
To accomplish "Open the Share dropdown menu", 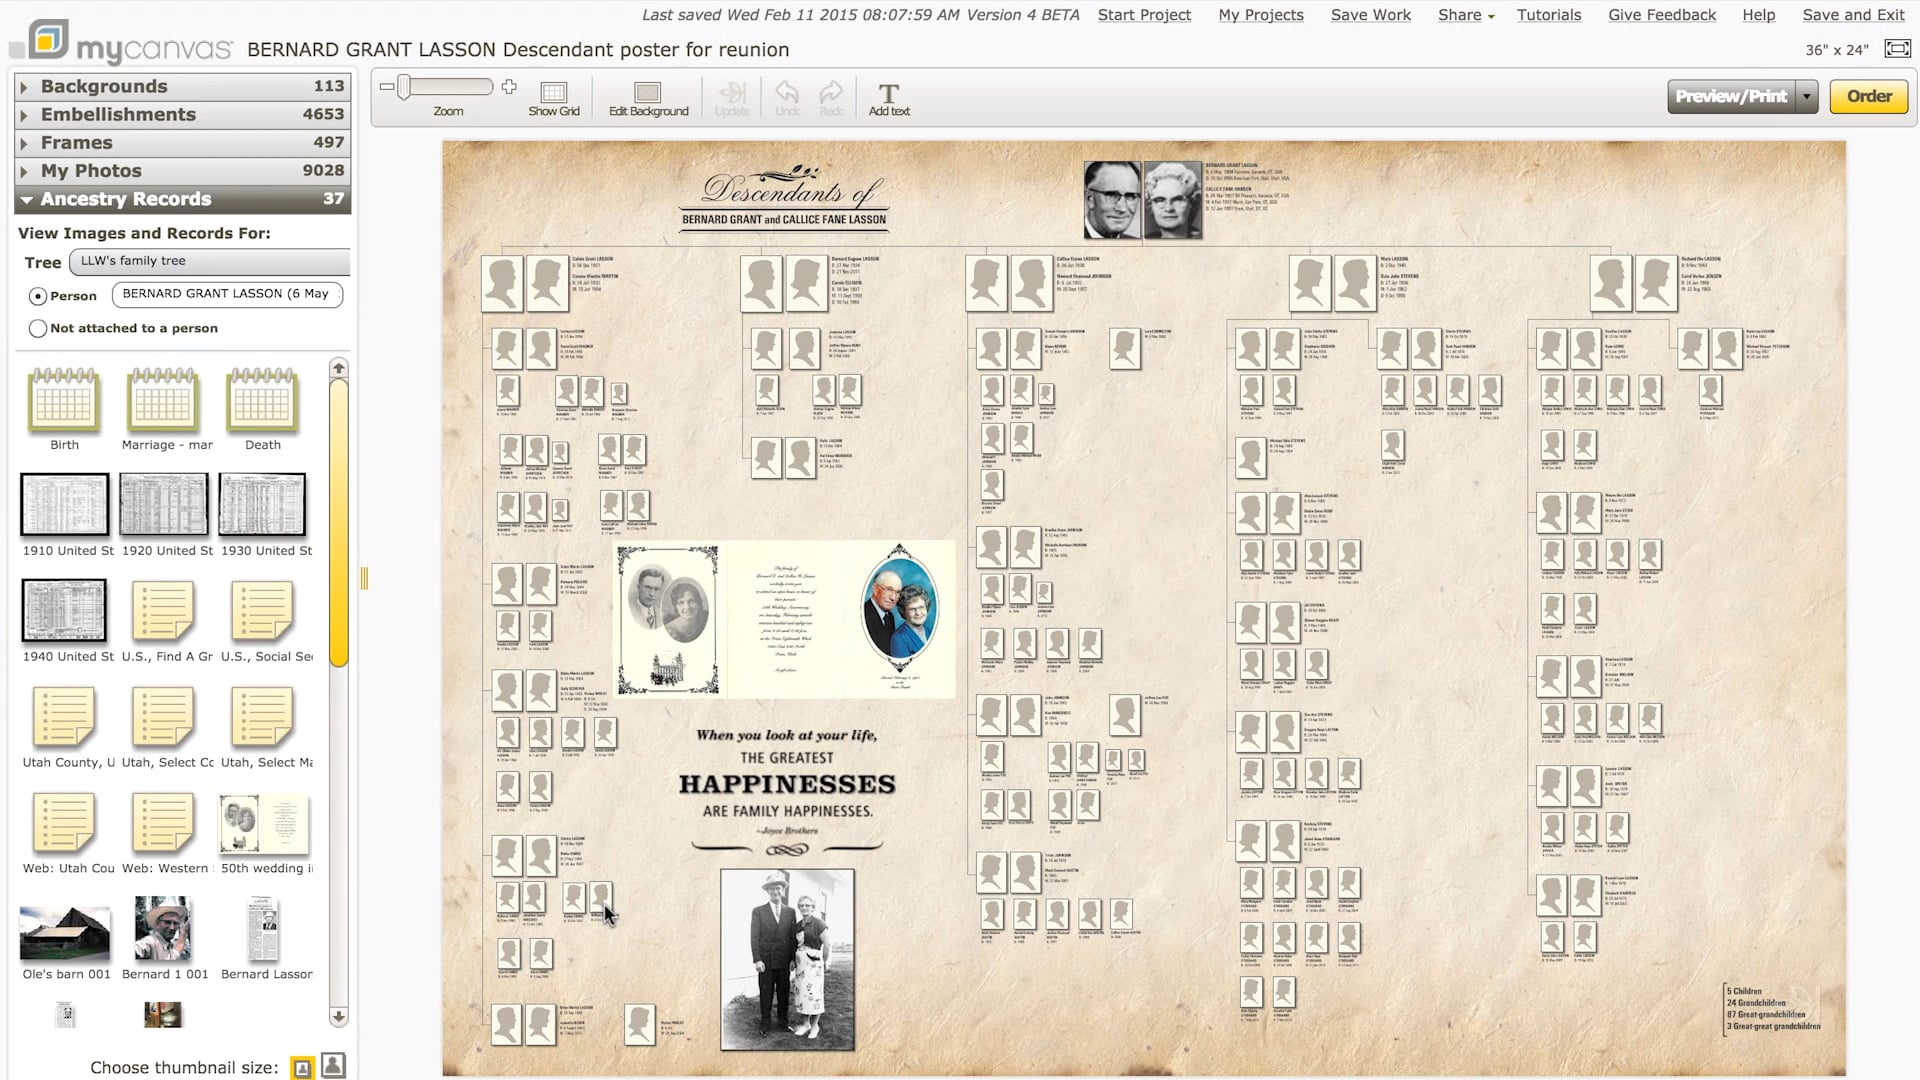I will click(1464, 15).
